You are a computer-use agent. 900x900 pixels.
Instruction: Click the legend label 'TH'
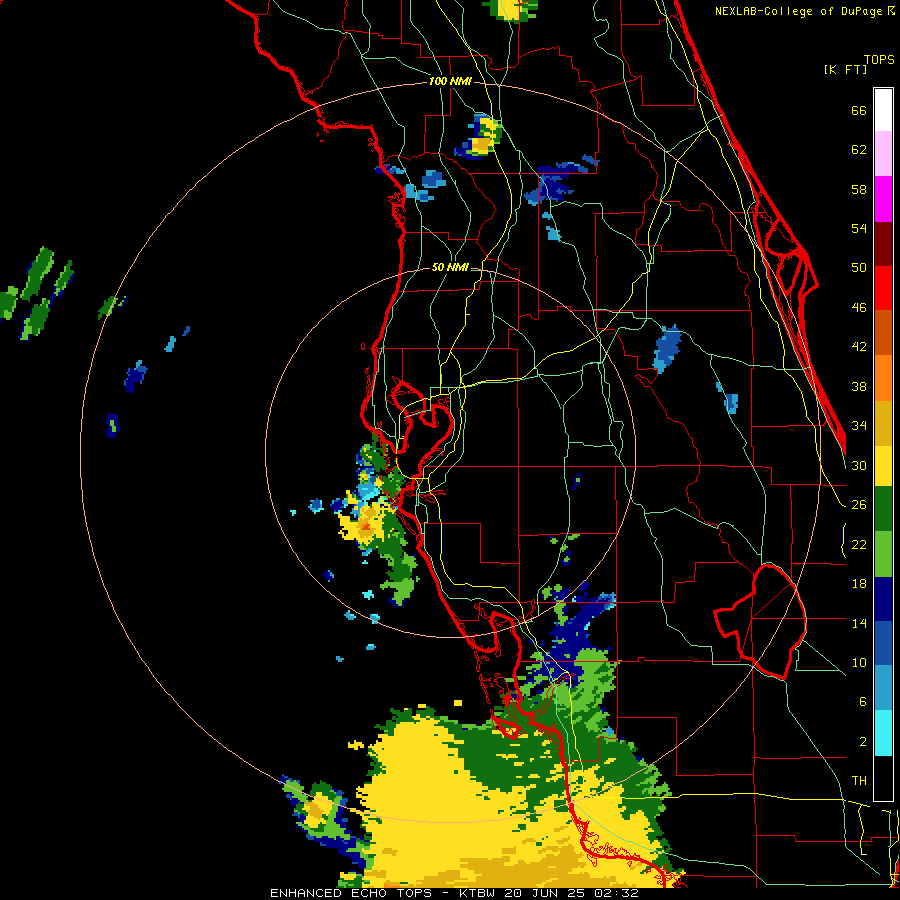tap(859, 781)
